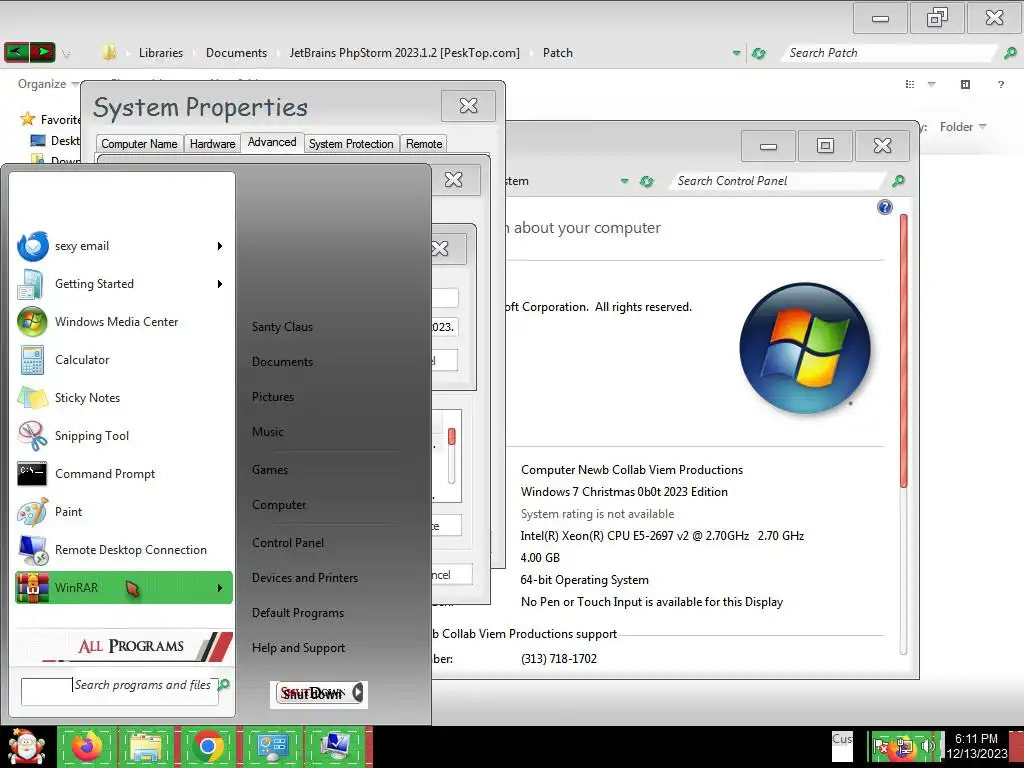1024x768 pixels.
Task: Open the Getting Started icon
Action: pyautogui.click(x=31, y=284)
